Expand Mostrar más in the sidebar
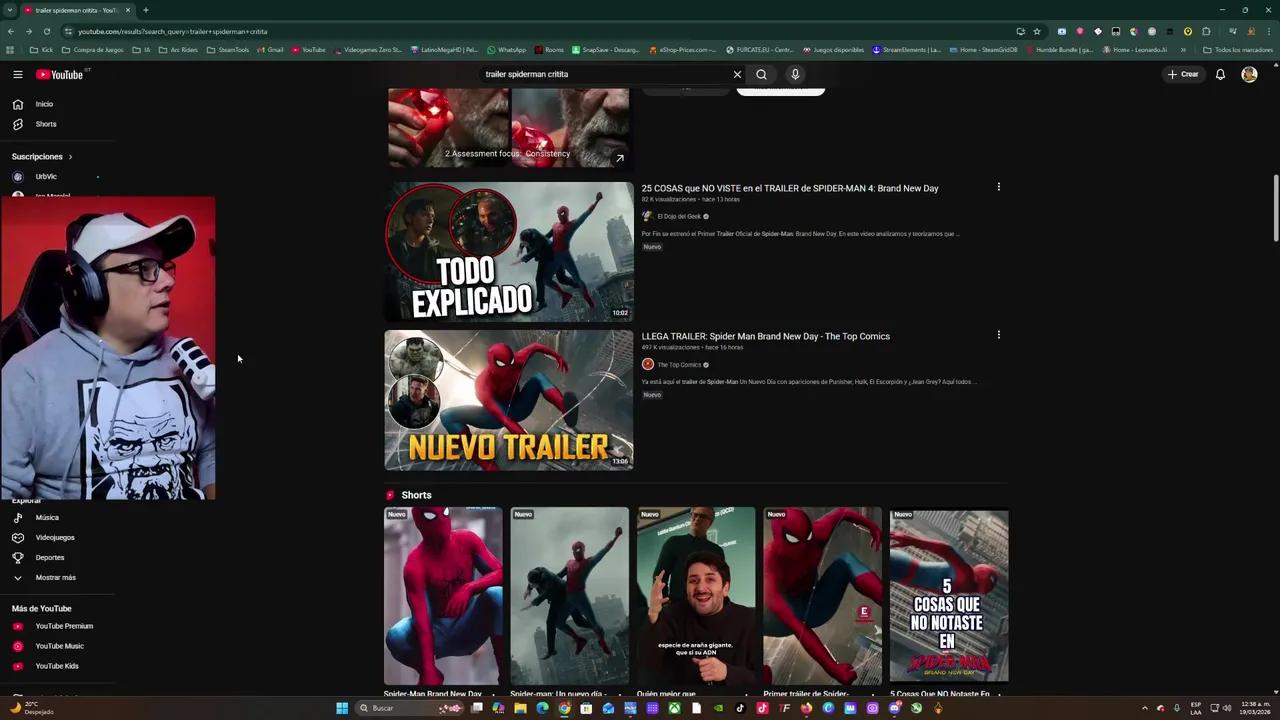 [55, 577]
